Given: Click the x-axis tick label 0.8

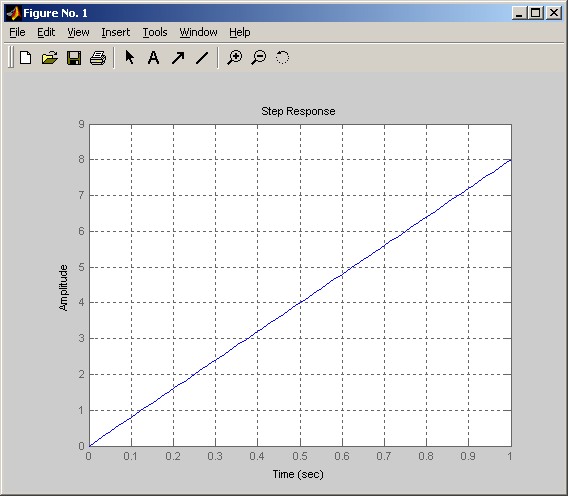Looking at the screenshot, I should point(426,456).
